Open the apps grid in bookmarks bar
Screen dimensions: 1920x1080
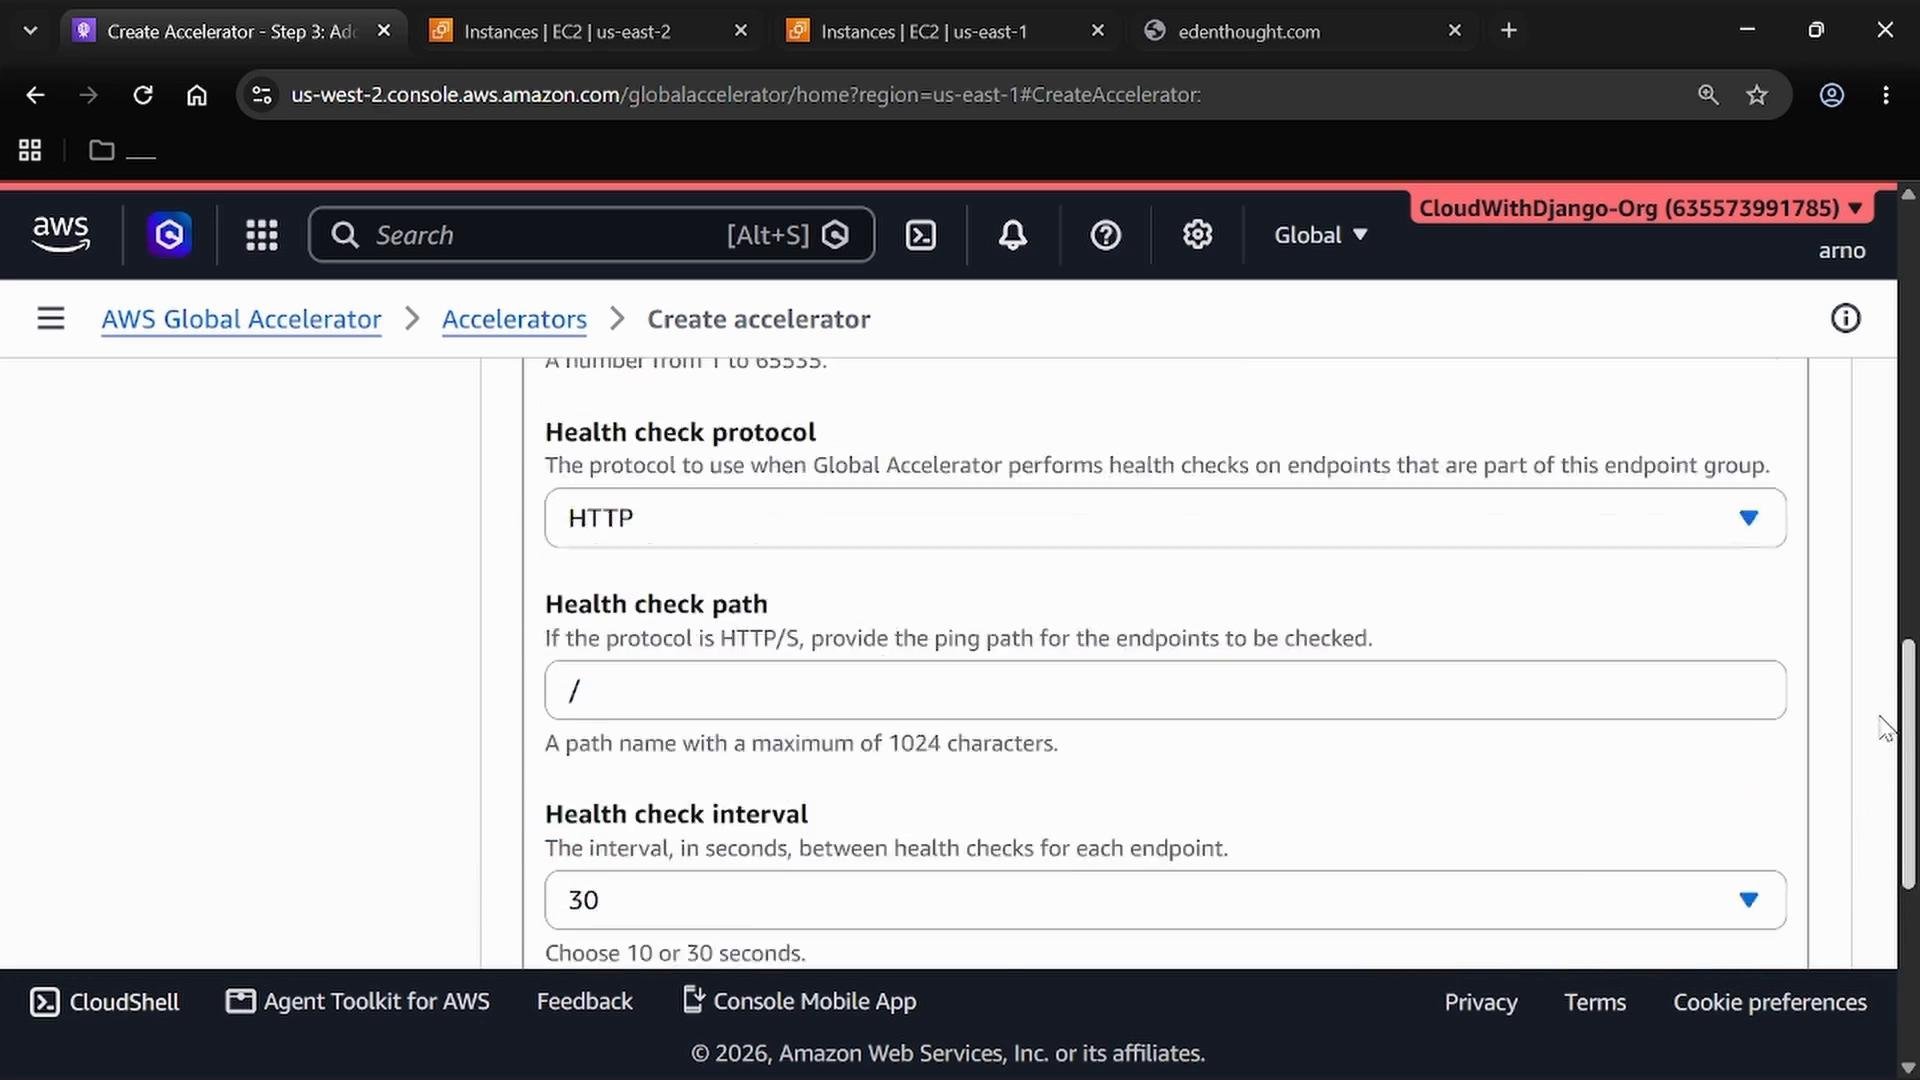point(30,150)
